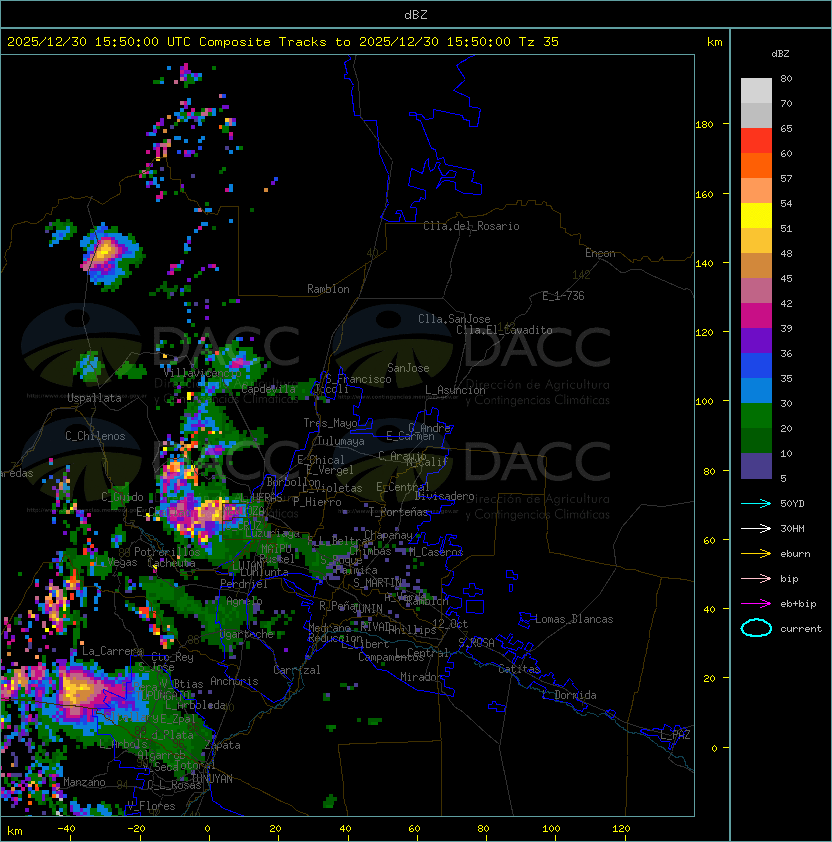Click the 'C_Chilenos' map label
This screenshot has width=832, height=842.
coord(95,436)
